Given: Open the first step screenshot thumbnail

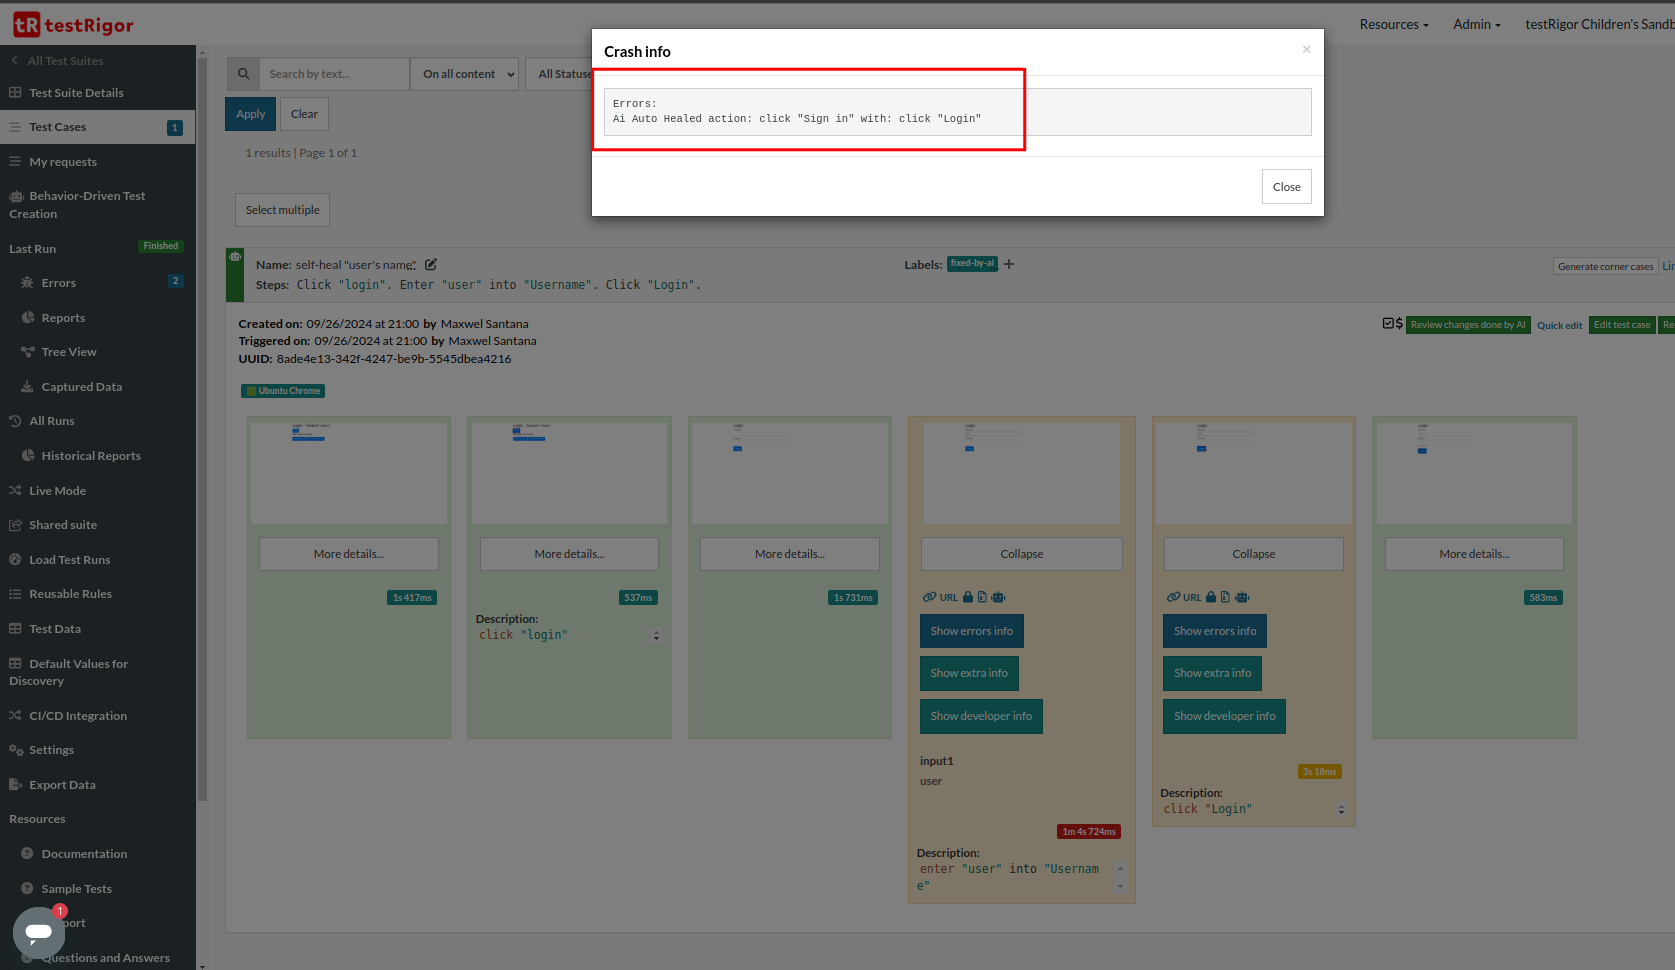Looking at the screenshot, I should (x=349, y=472).
